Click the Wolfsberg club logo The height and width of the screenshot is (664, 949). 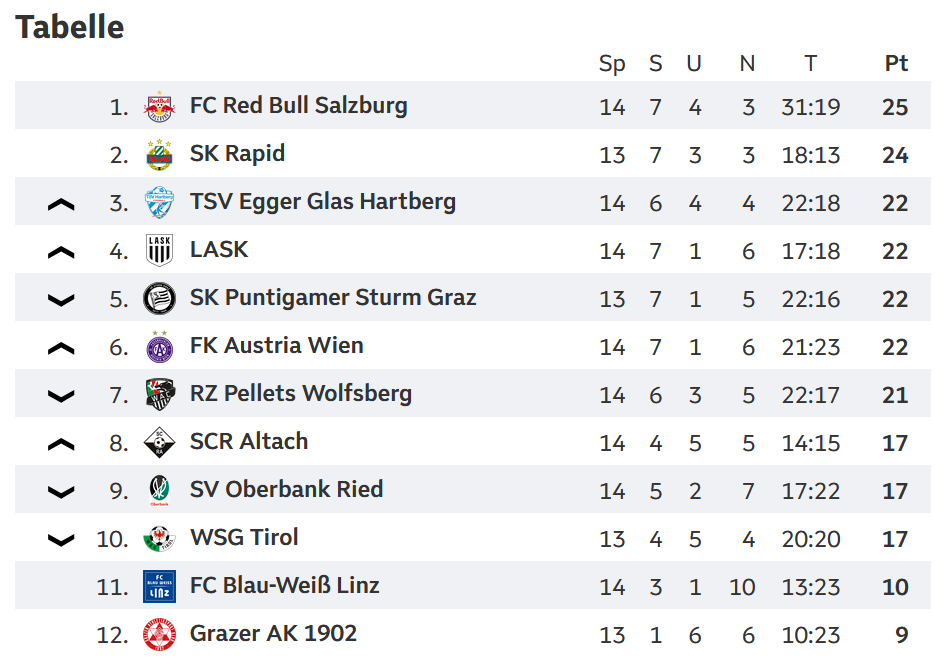click(160, 394)
